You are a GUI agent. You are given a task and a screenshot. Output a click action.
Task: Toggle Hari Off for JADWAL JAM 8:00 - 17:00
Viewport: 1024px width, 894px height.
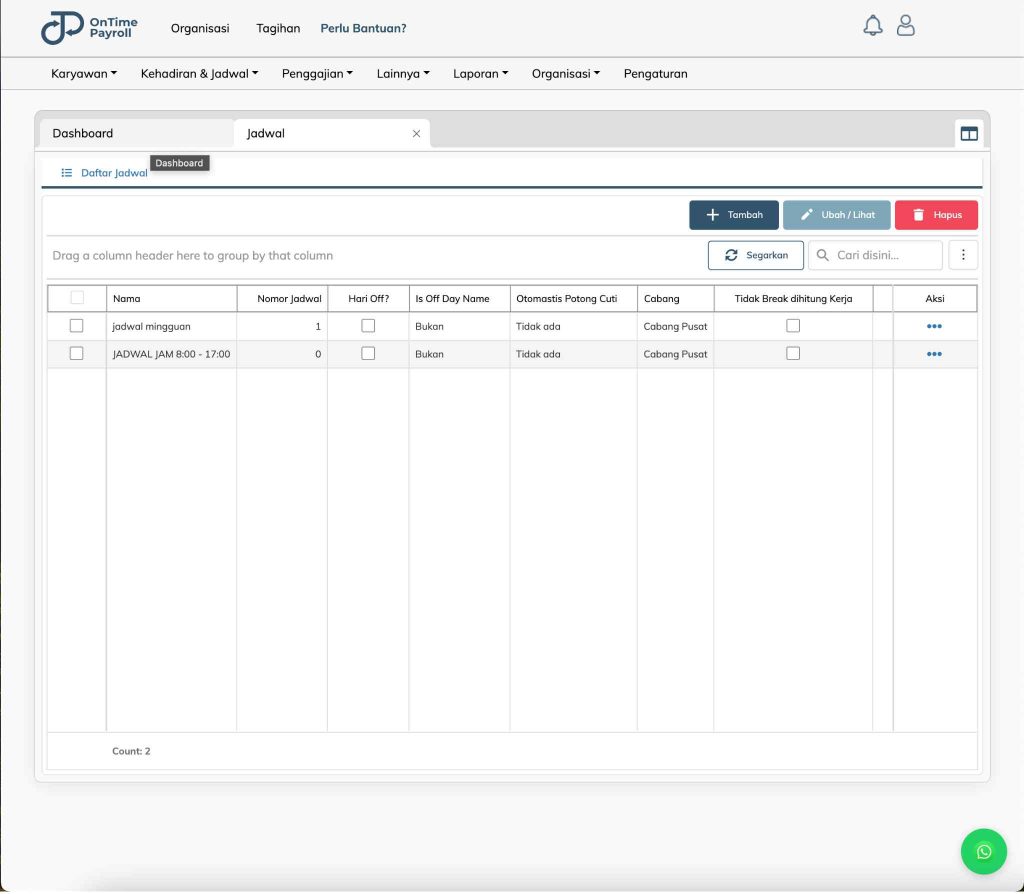click(x=368, y=354)
